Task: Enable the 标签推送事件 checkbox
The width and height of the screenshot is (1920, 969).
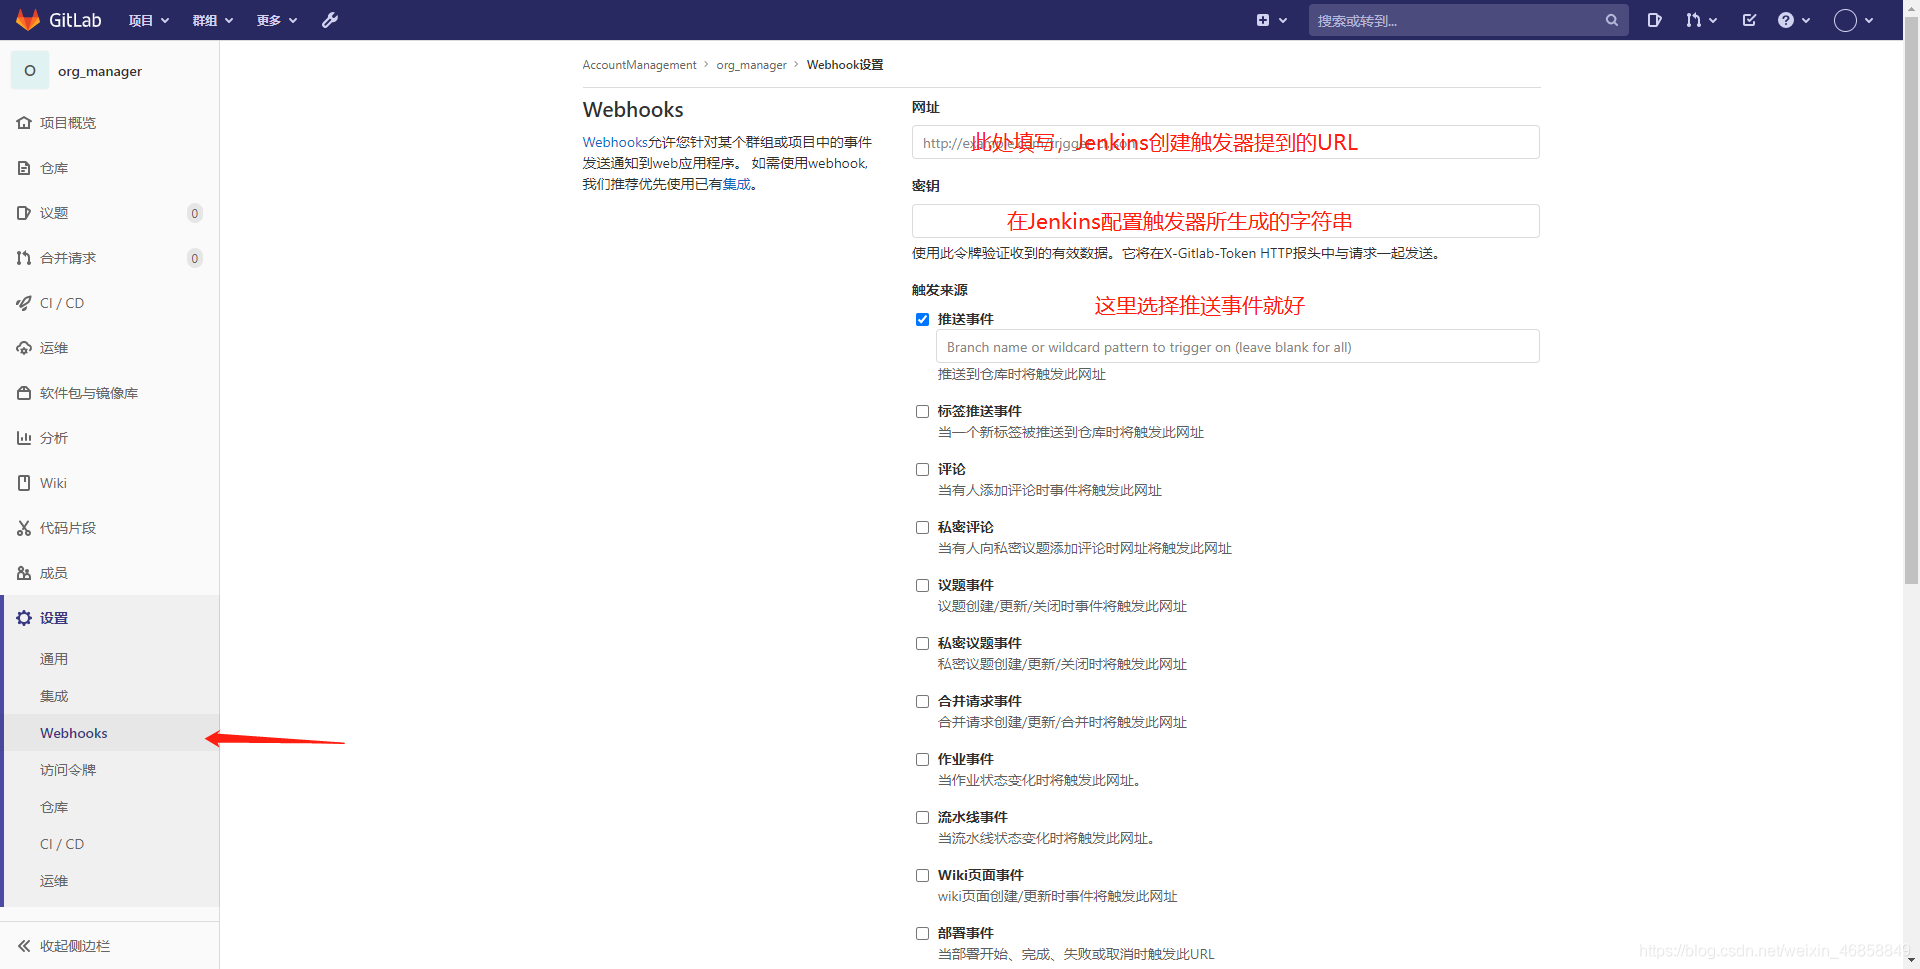Action: (922, 411)
